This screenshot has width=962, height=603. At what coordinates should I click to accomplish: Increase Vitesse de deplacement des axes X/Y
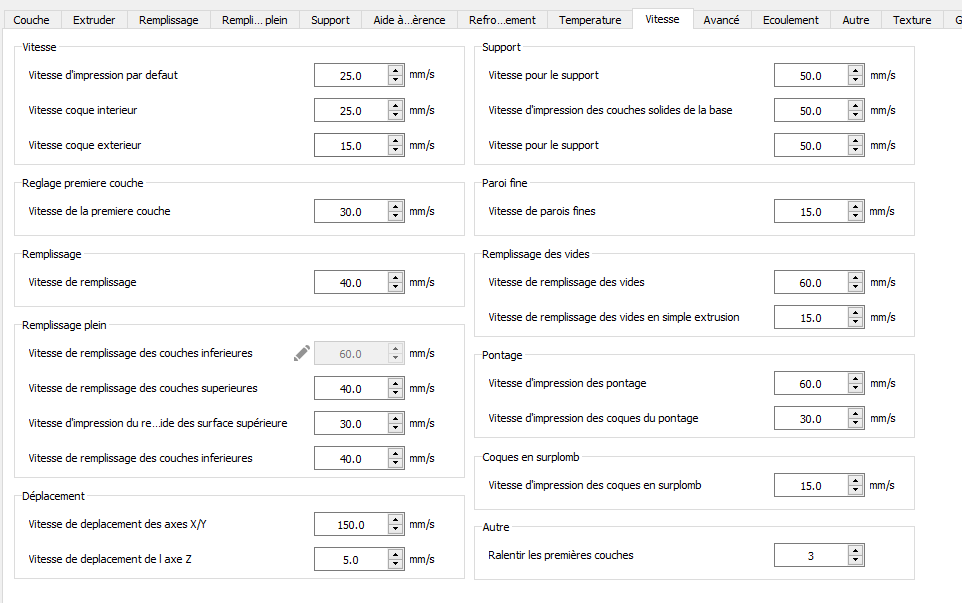coord(395,519)
